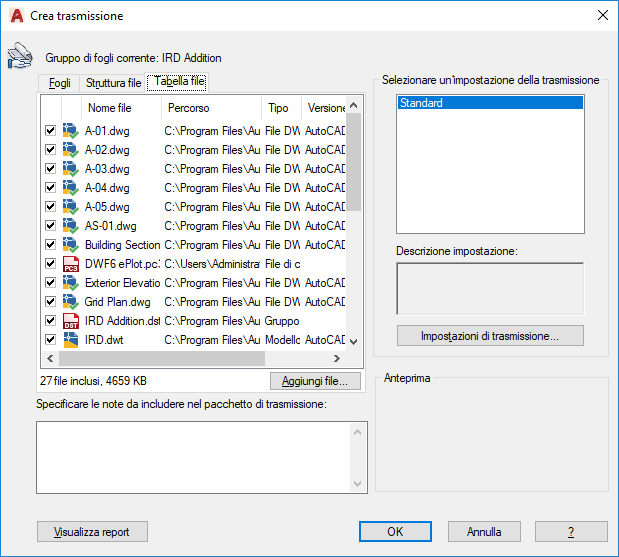
Task: Click the Modello type cell of IRD.dwt
Action: coord(282,340)
